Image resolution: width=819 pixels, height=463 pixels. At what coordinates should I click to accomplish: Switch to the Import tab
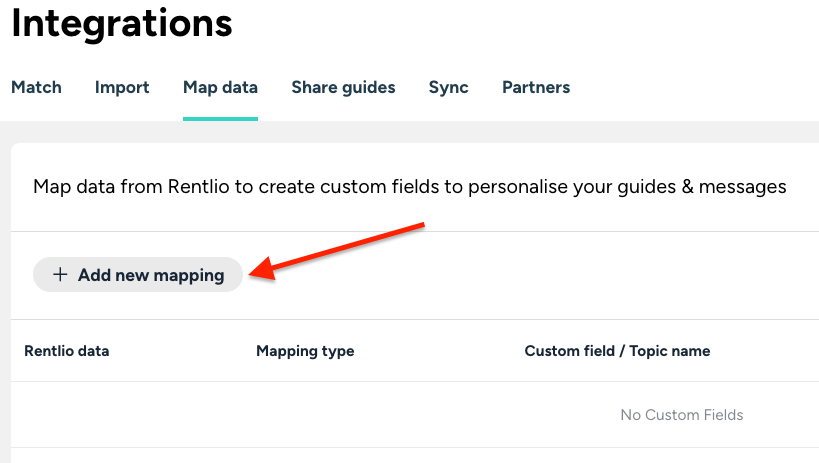122,87
